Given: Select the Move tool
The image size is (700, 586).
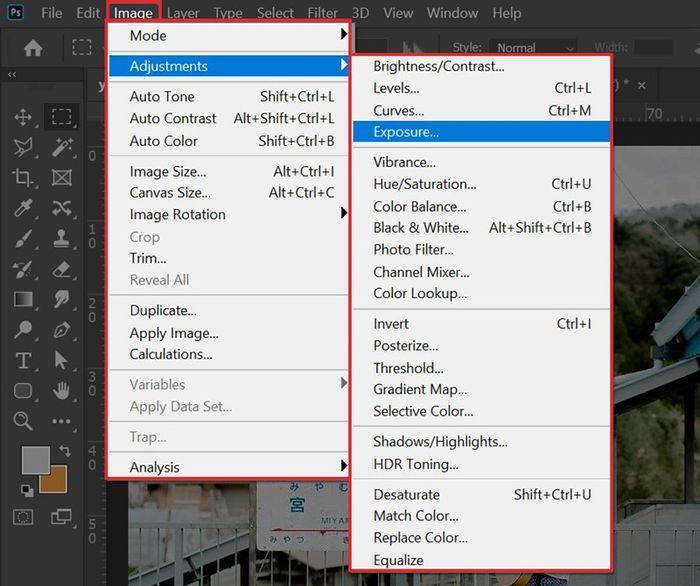Looking at the screenshot, I should (23, 117).
